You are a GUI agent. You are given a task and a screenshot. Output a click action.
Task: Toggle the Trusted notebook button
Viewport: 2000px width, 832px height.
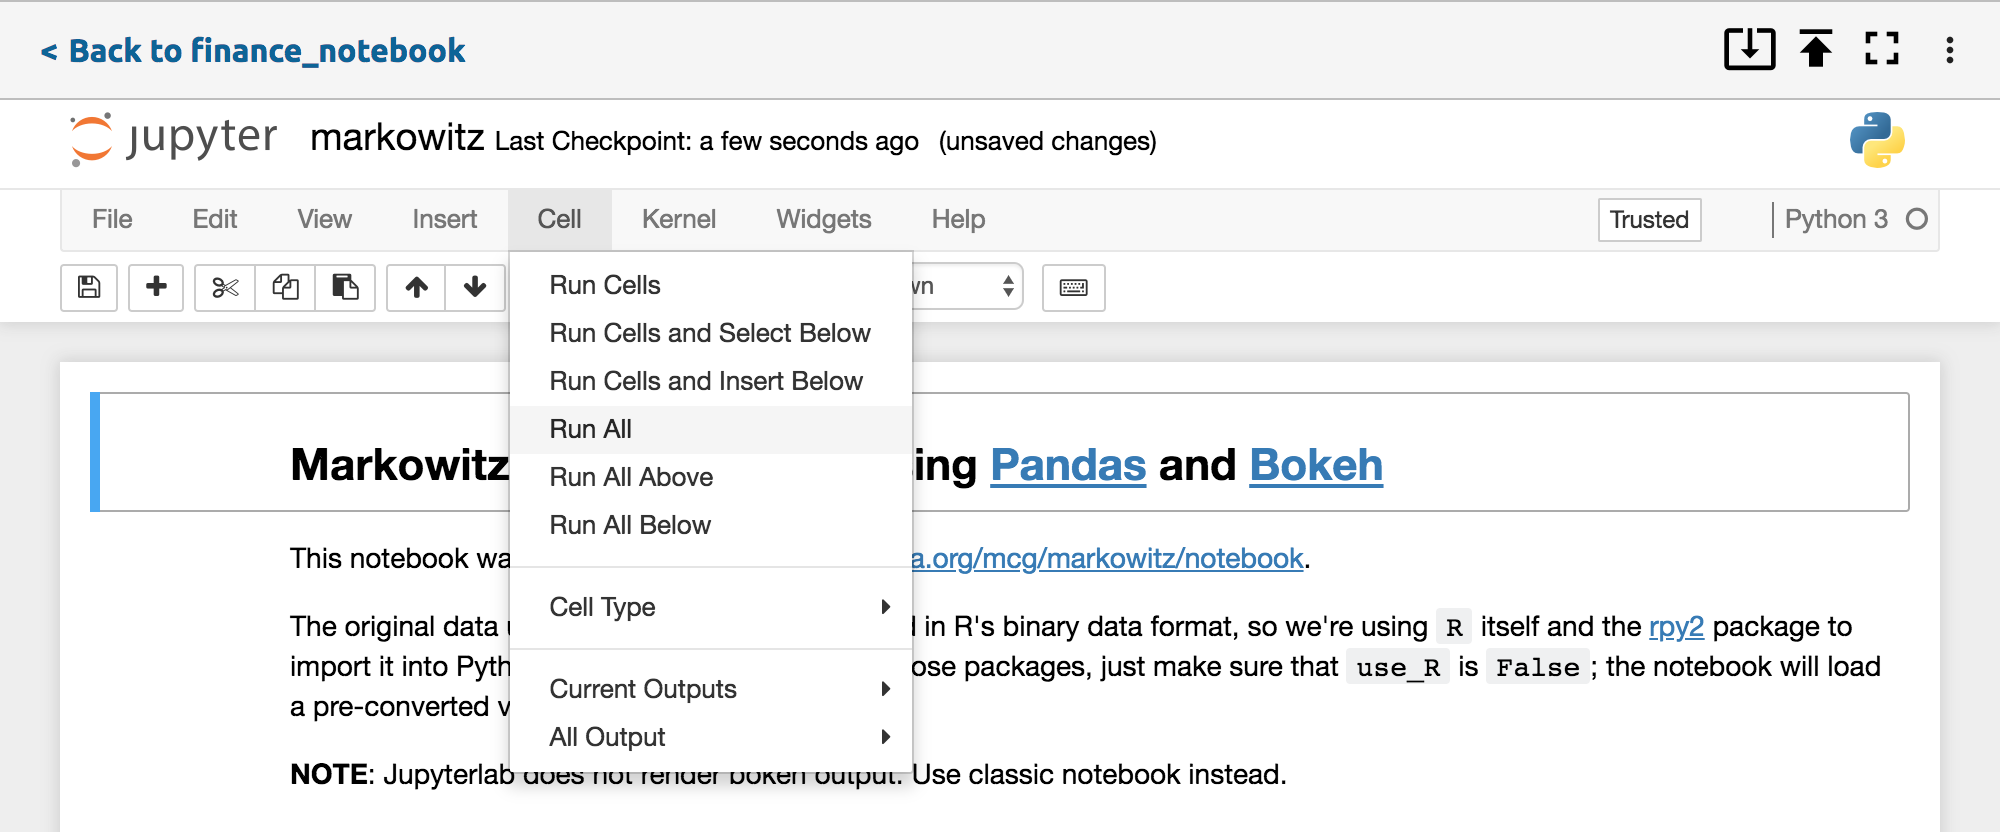tap(1649, 220)
